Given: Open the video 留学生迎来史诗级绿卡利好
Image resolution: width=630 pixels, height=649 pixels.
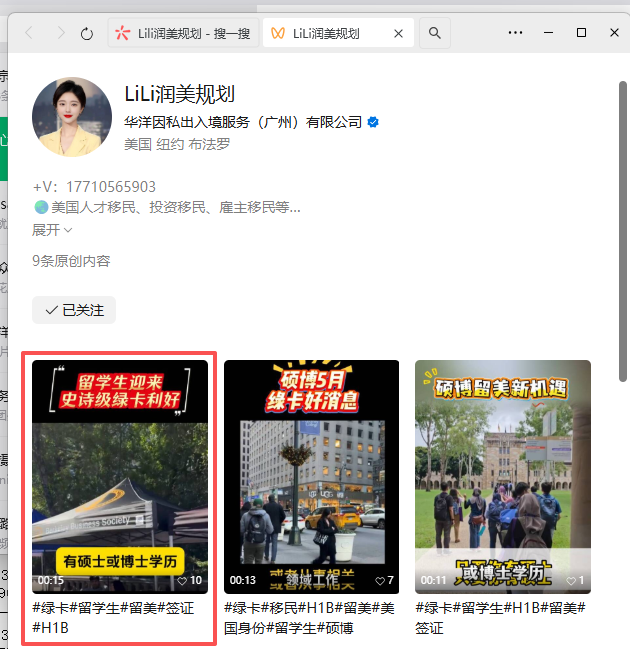Looking at the screenshot, I should pos(120,477).
